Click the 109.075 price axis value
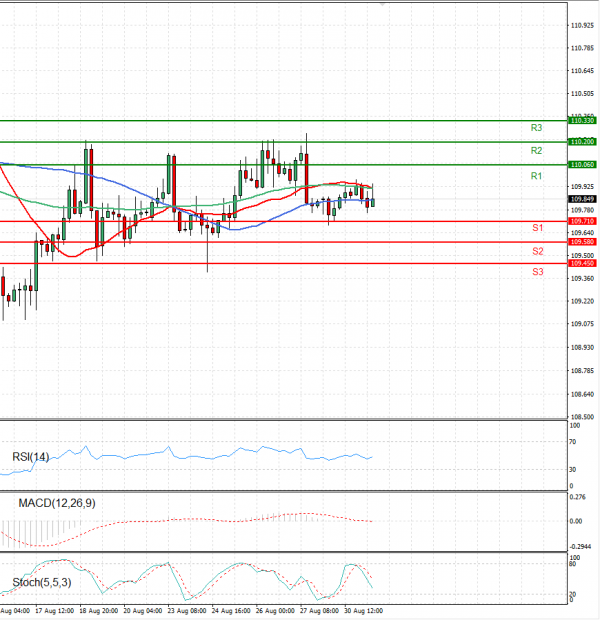600x620 pixels. point(582,324)
